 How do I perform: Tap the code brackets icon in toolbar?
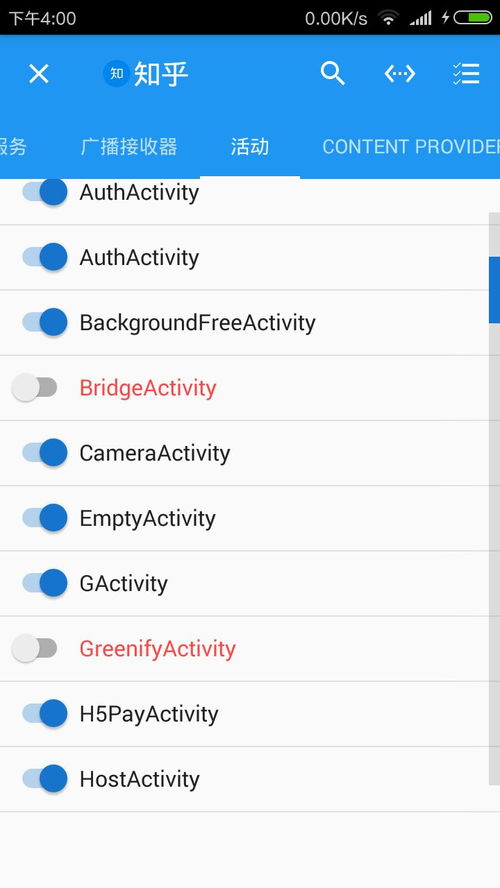coord(400,74)
